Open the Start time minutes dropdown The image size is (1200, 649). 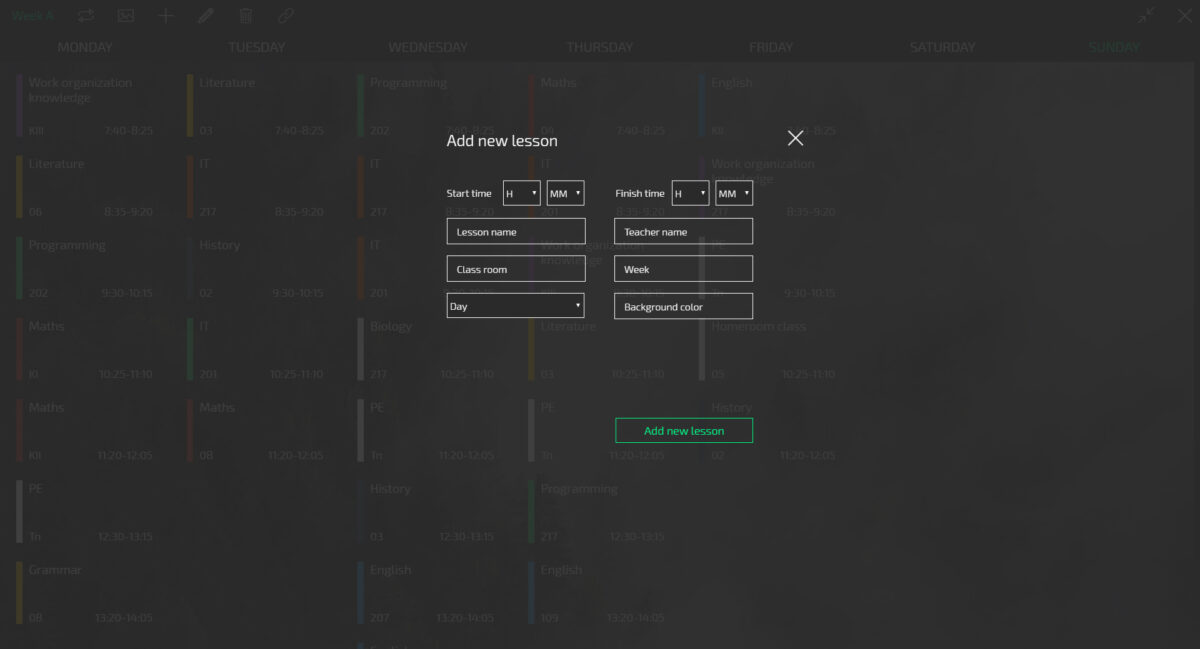click(566, 193)
